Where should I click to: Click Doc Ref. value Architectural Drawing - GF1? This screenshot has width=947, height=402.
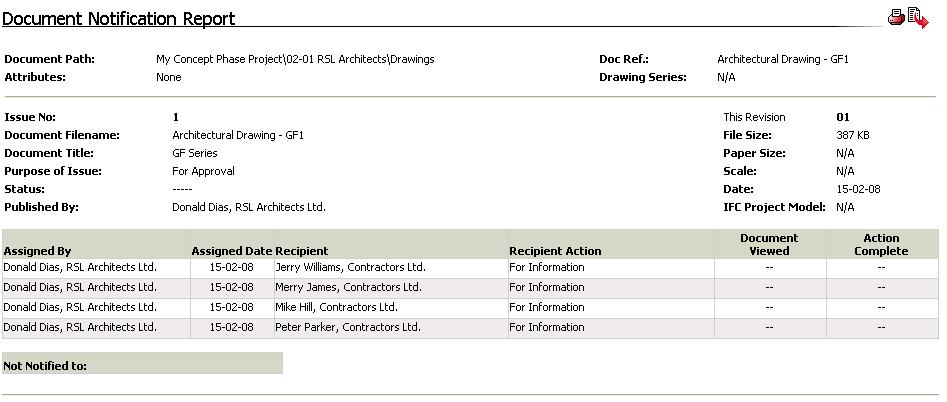tap(783, 59)
